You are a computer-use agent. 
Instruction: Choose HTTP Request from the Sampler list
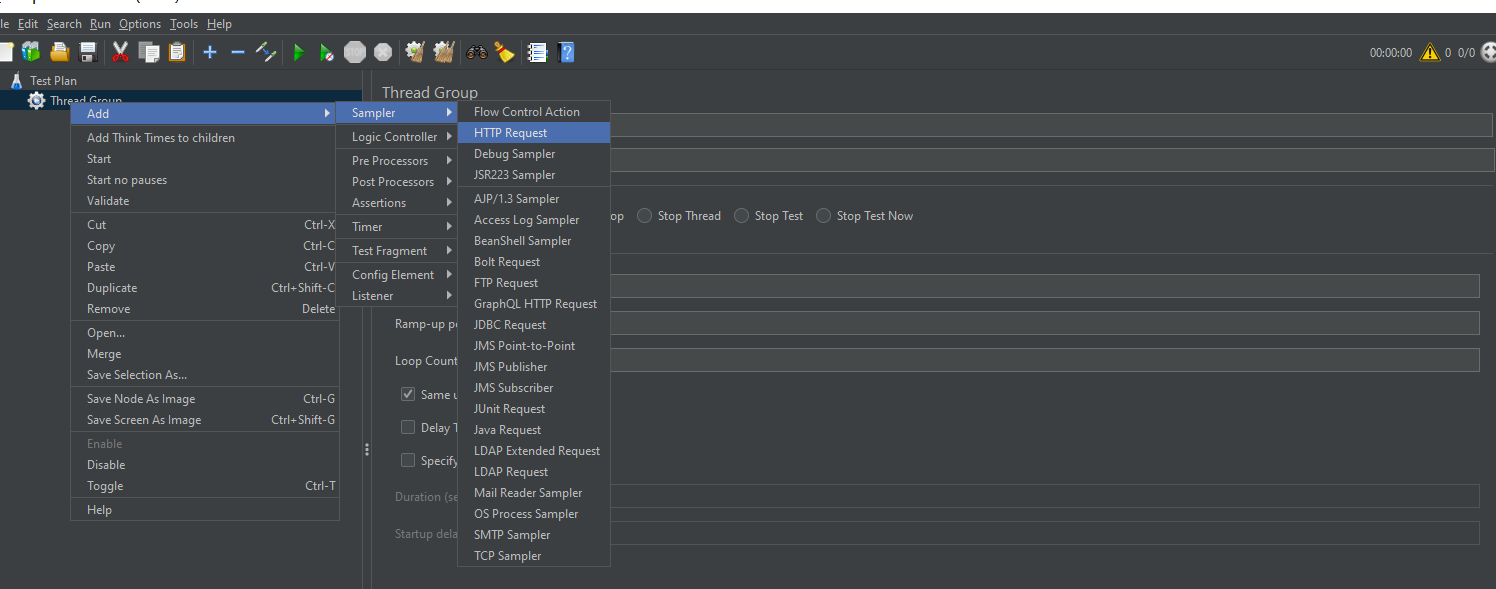coord(510,133)
